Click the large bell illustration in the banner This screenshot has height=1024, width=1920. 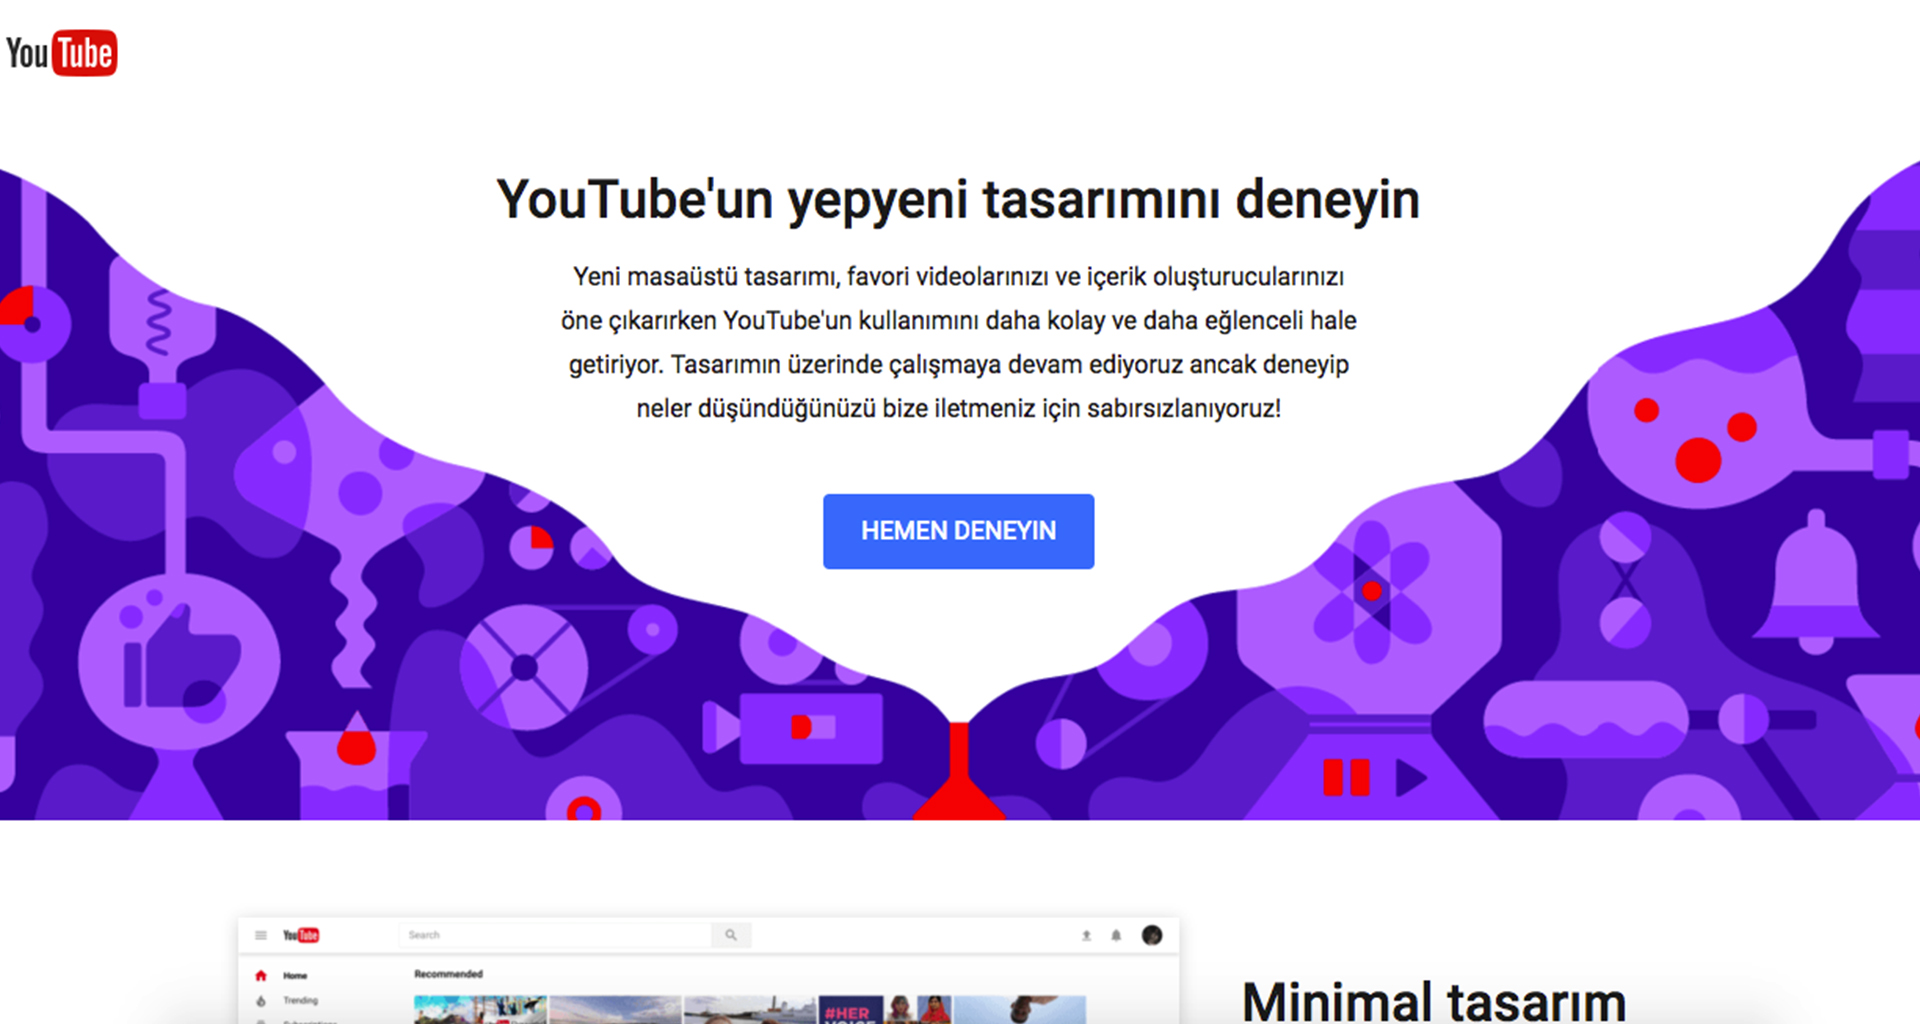tap(1815, 585)
